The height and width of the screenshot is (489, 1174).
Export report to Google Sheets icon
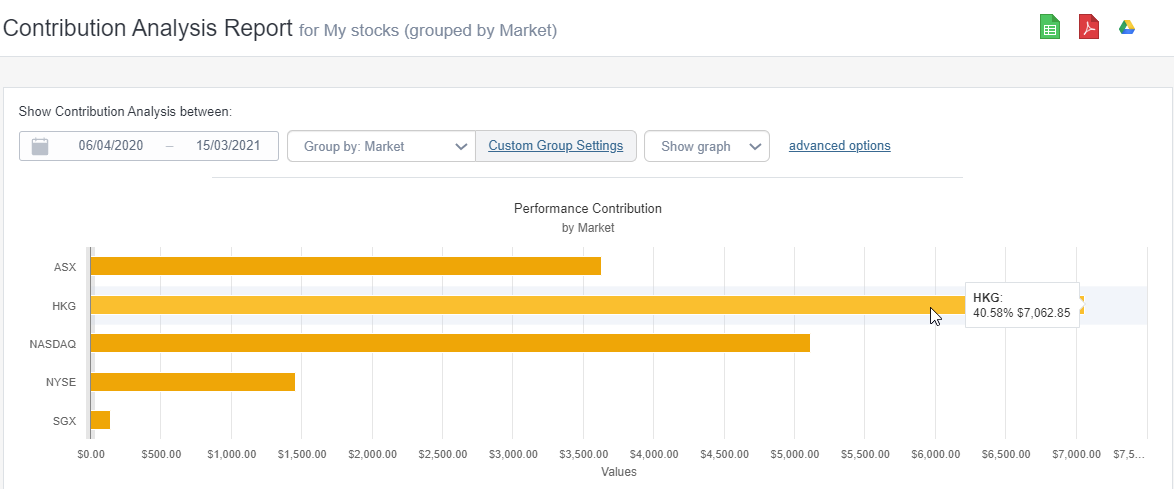click(1049, 27)
